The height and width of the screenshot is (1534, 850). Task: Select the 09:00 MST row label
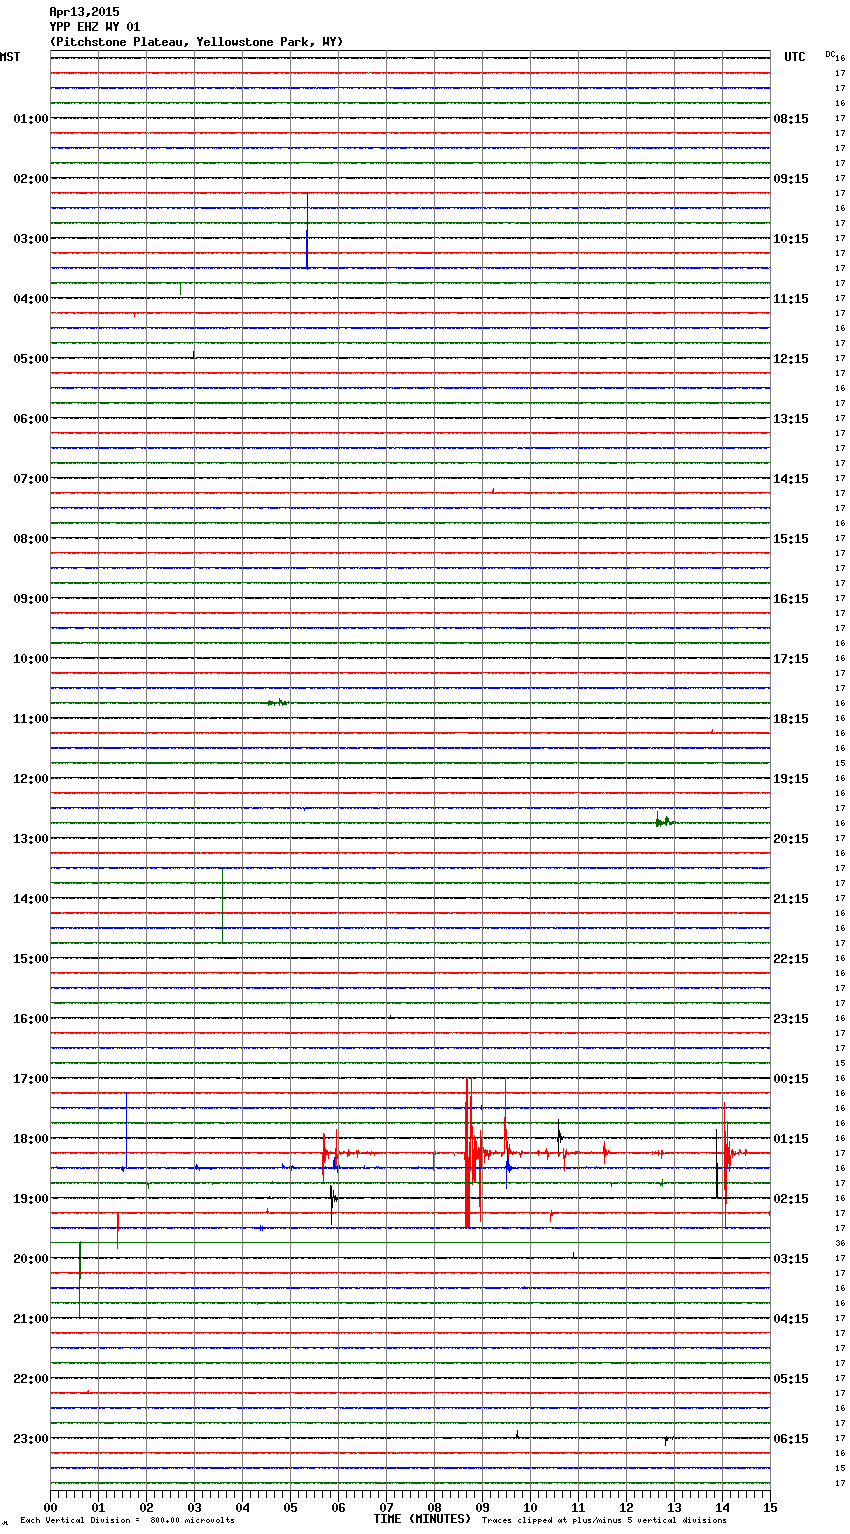click(x=31, y=599)
